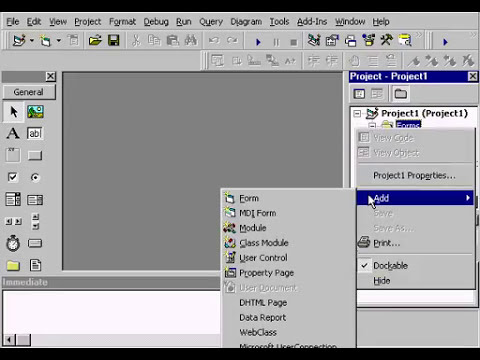Select the CommandButton tool
Image resolution: width=480 pixels, height=360 pixels.
pos(35,155)
